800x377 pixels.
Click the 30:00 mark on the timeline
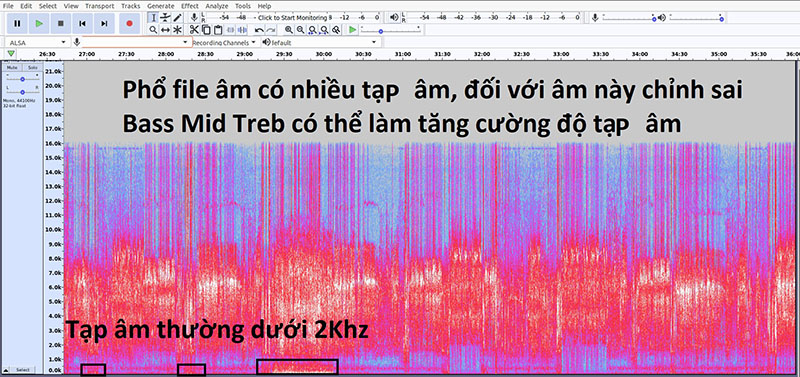pos(323,54)
